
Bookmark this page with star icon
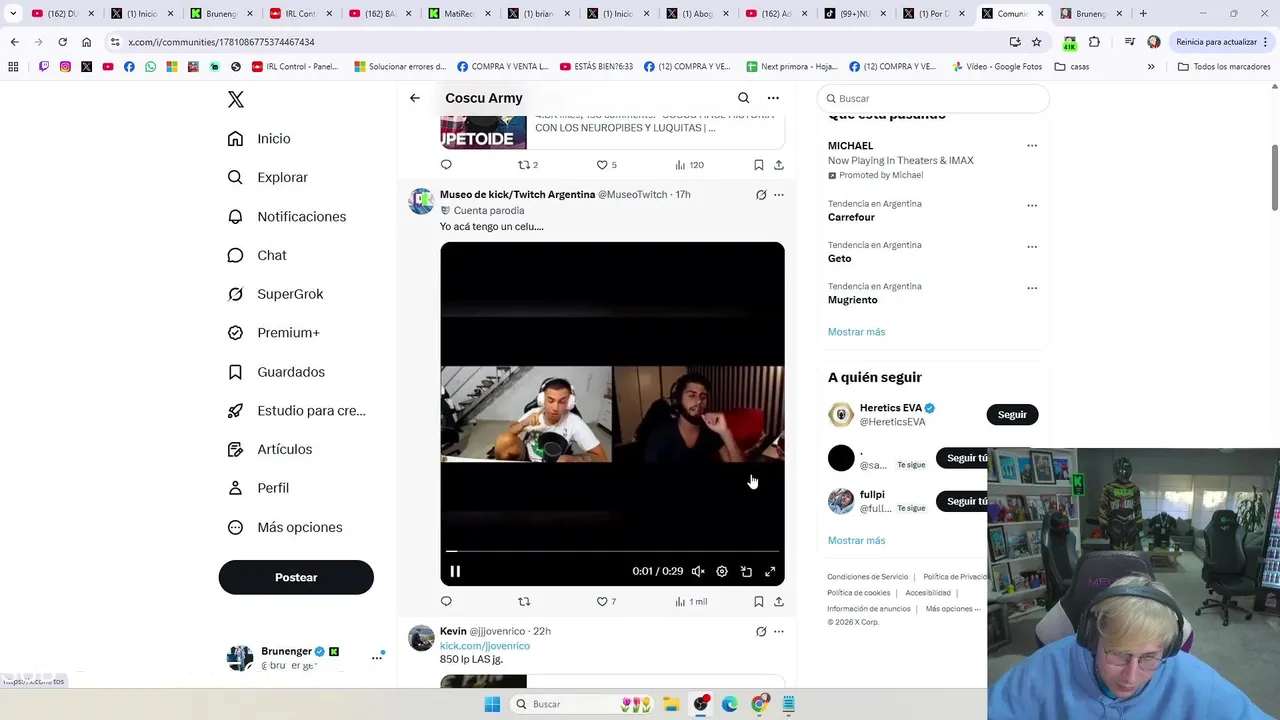(x=1037, y=42)
